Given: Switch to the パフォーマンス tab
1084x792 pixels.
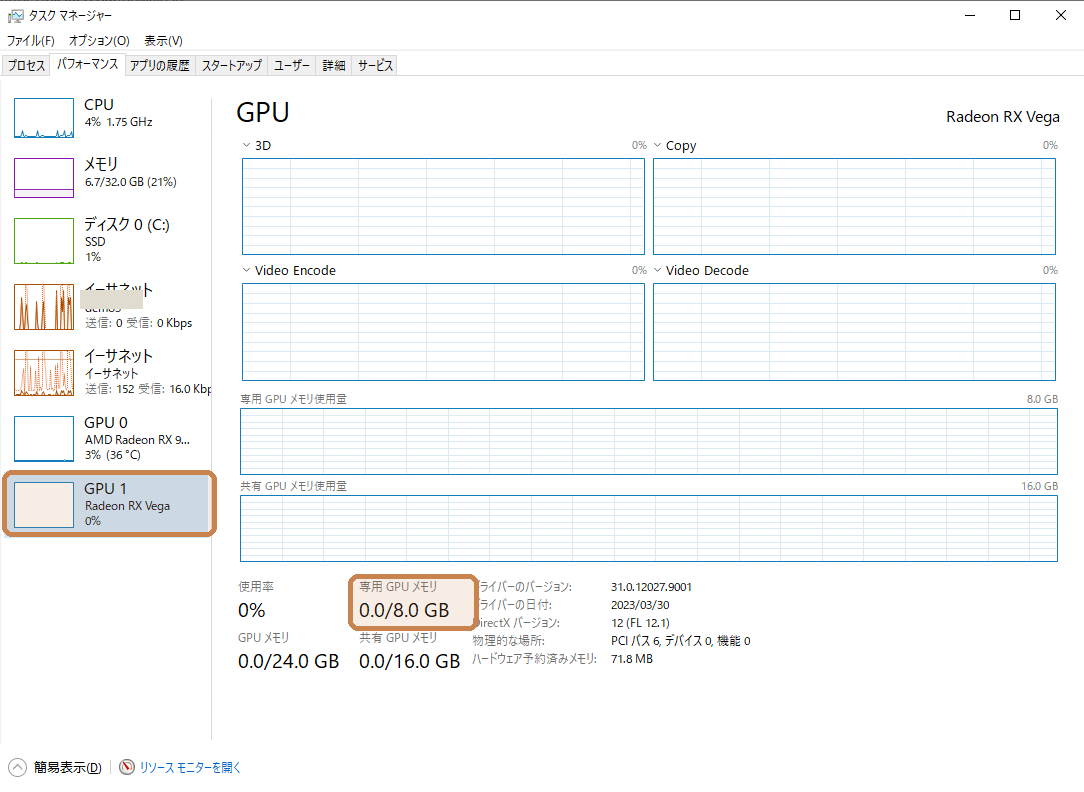Looking at the screenshot, I should (88, 64).
